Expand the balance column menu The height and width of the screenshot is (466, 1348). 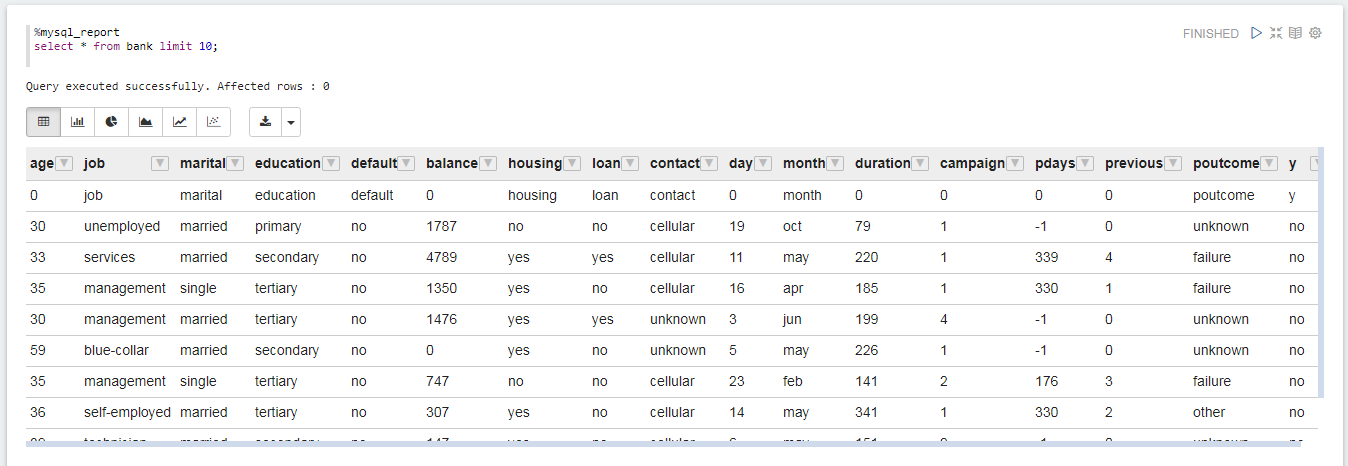pos(488,163)
